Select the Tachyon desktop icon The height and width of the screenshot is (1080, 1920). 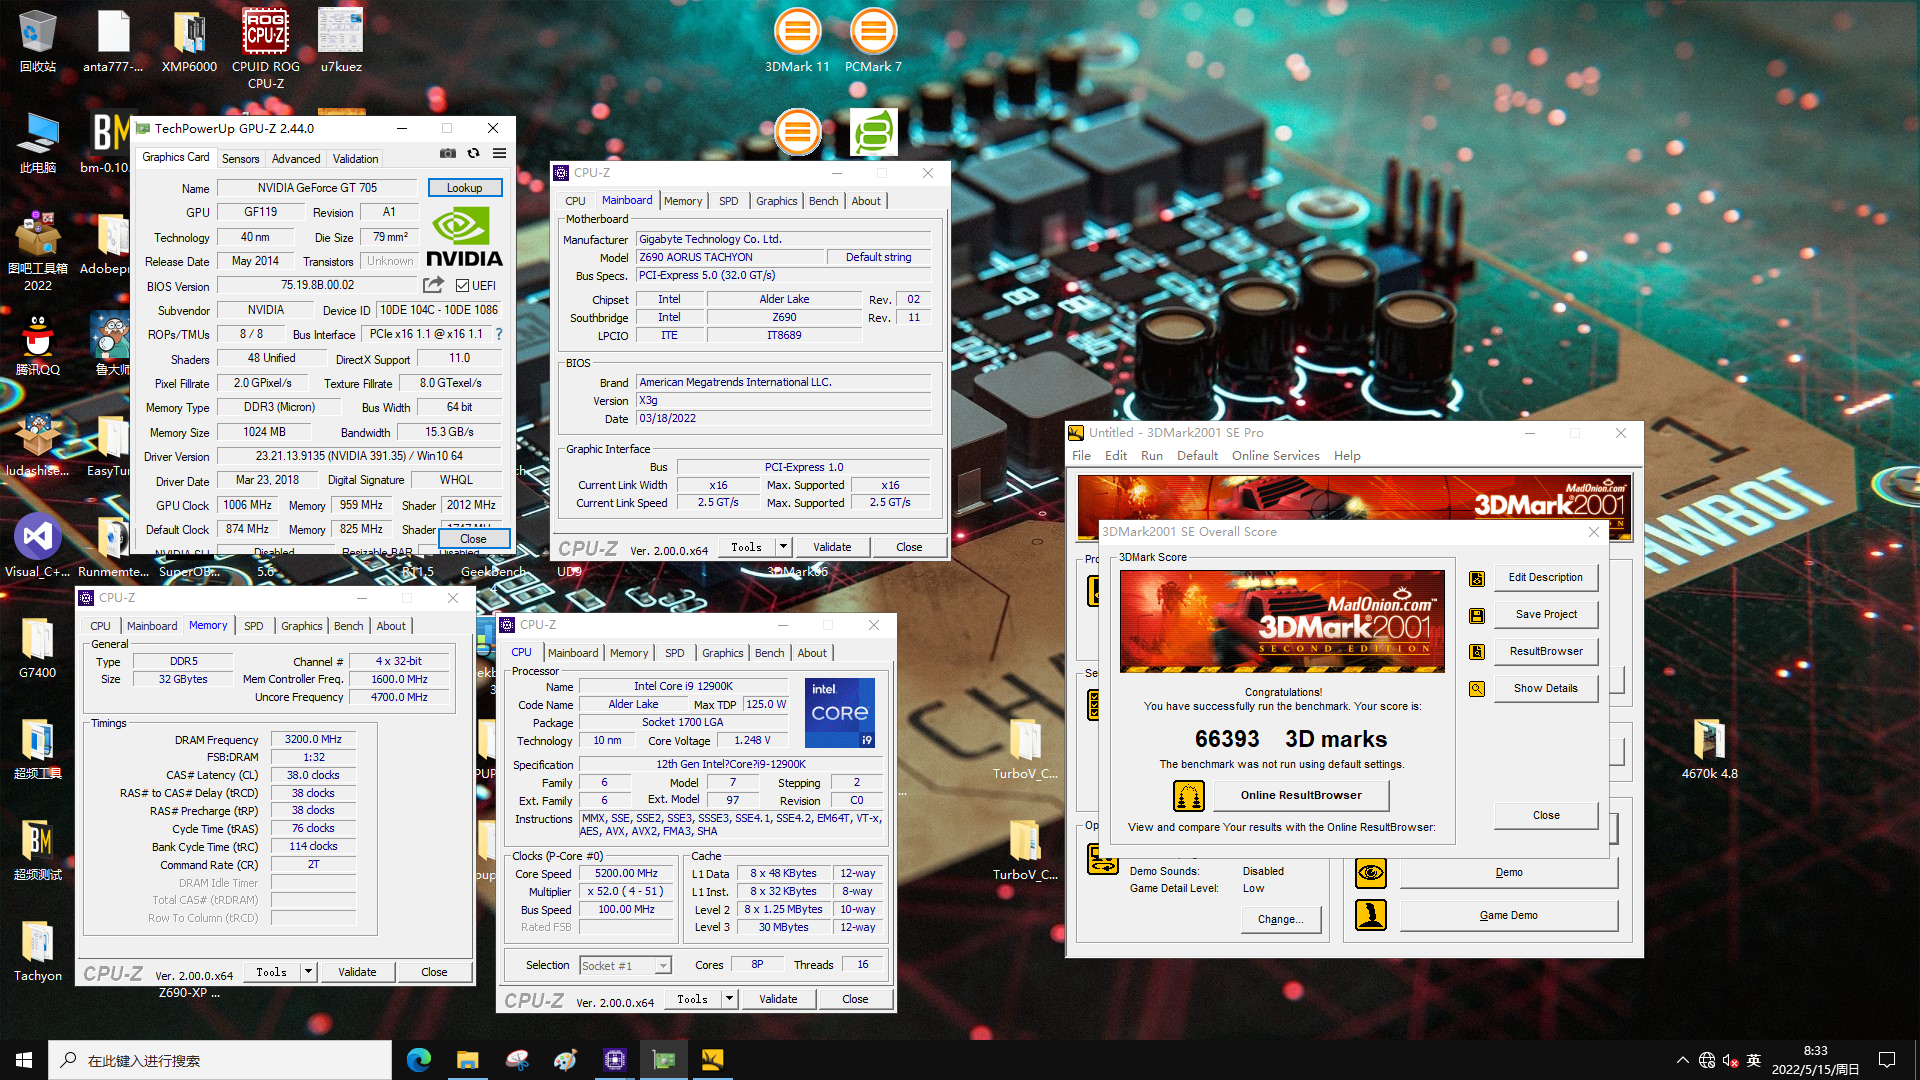click(38, 951)
